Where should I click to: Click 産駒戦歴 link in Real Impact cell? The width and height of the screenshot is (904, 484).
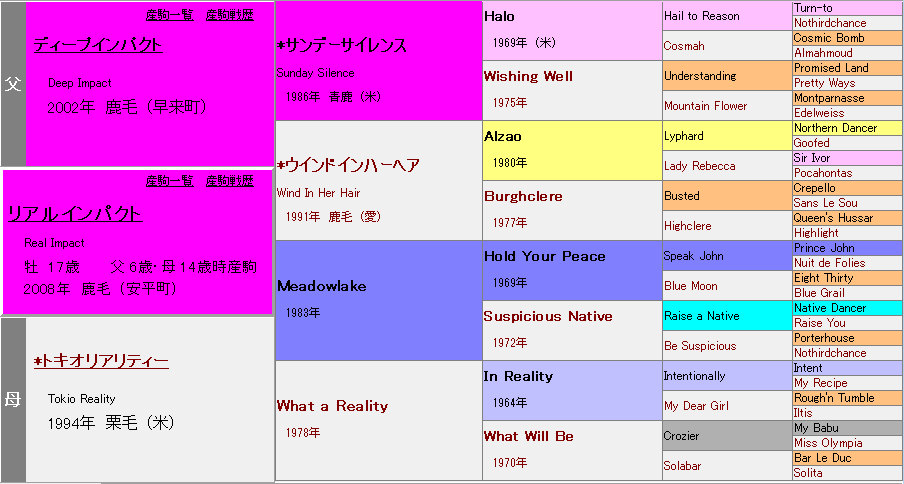pyautogui.click(x=229, y=181)
